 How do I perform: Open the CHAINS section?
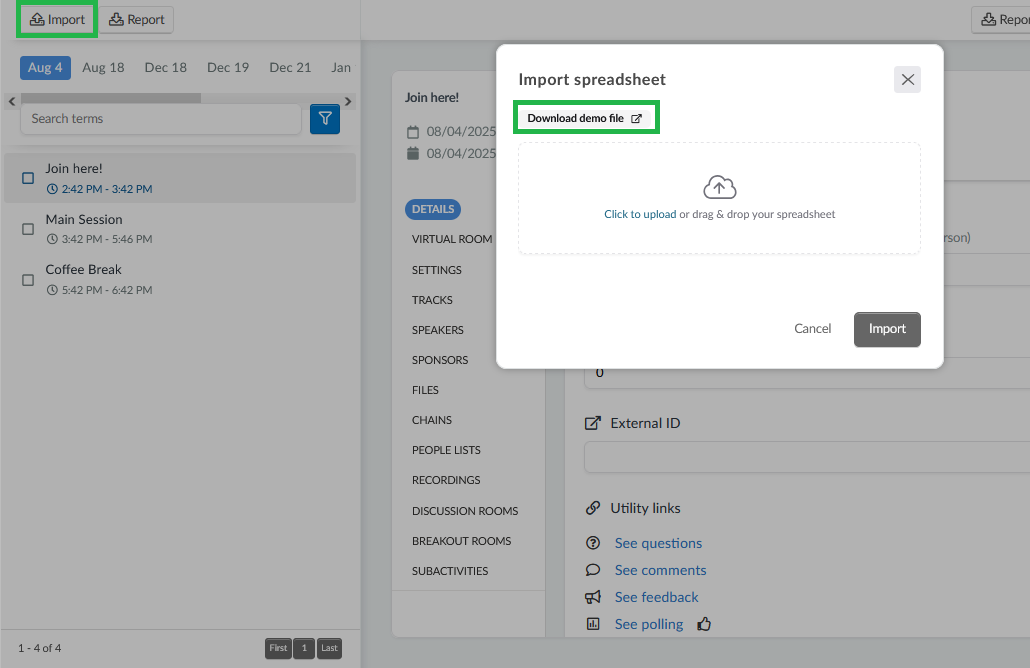432,420
